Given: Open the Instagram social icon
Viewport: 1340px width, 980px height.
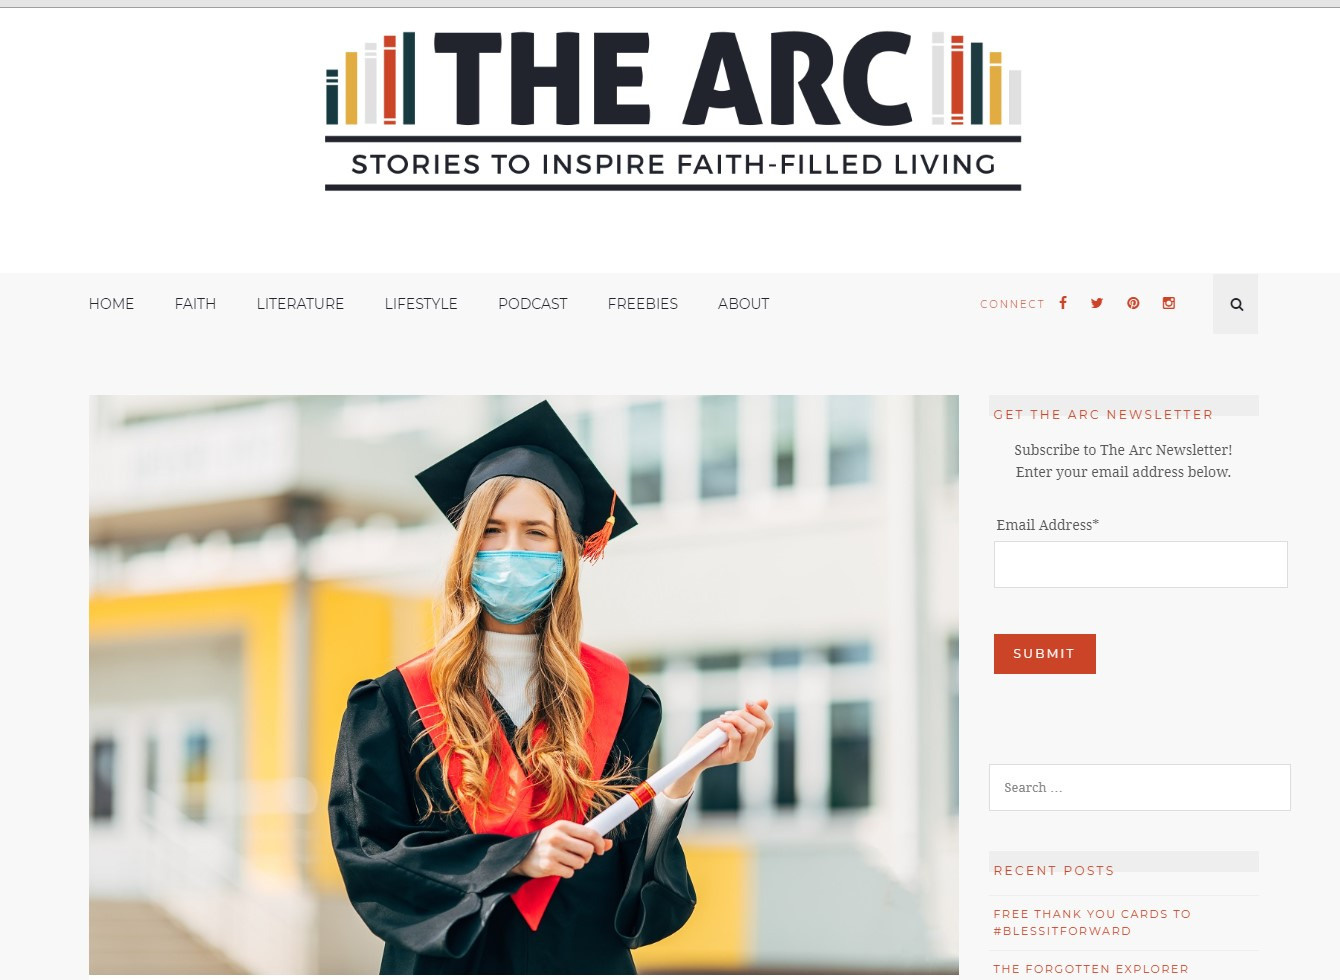Looking at the screenshot, I should click(x=1169, y=303).
